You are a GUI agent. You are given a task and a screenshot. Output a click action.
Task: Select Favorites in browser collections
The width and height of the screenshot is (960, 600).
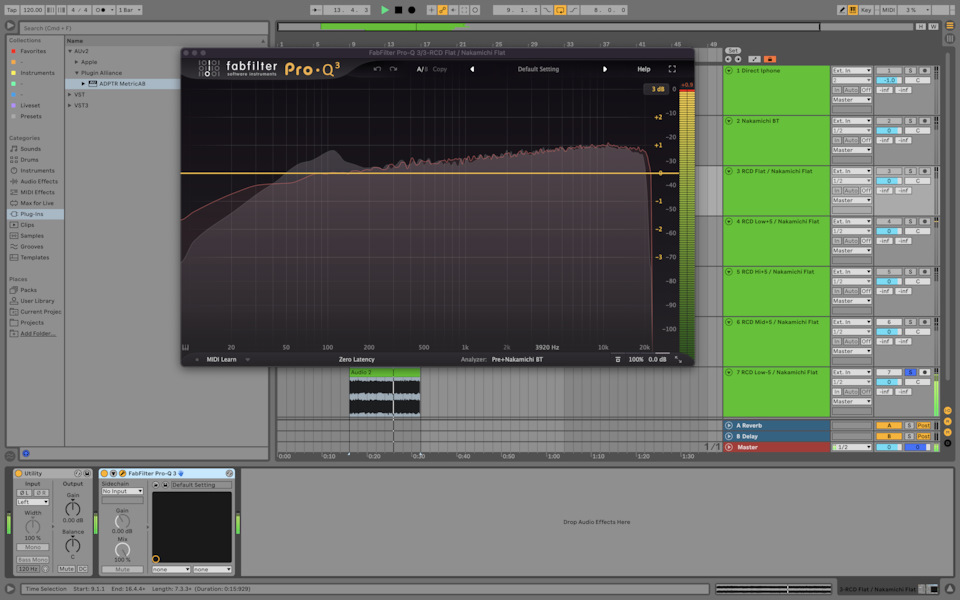click(x=33, y=51)
